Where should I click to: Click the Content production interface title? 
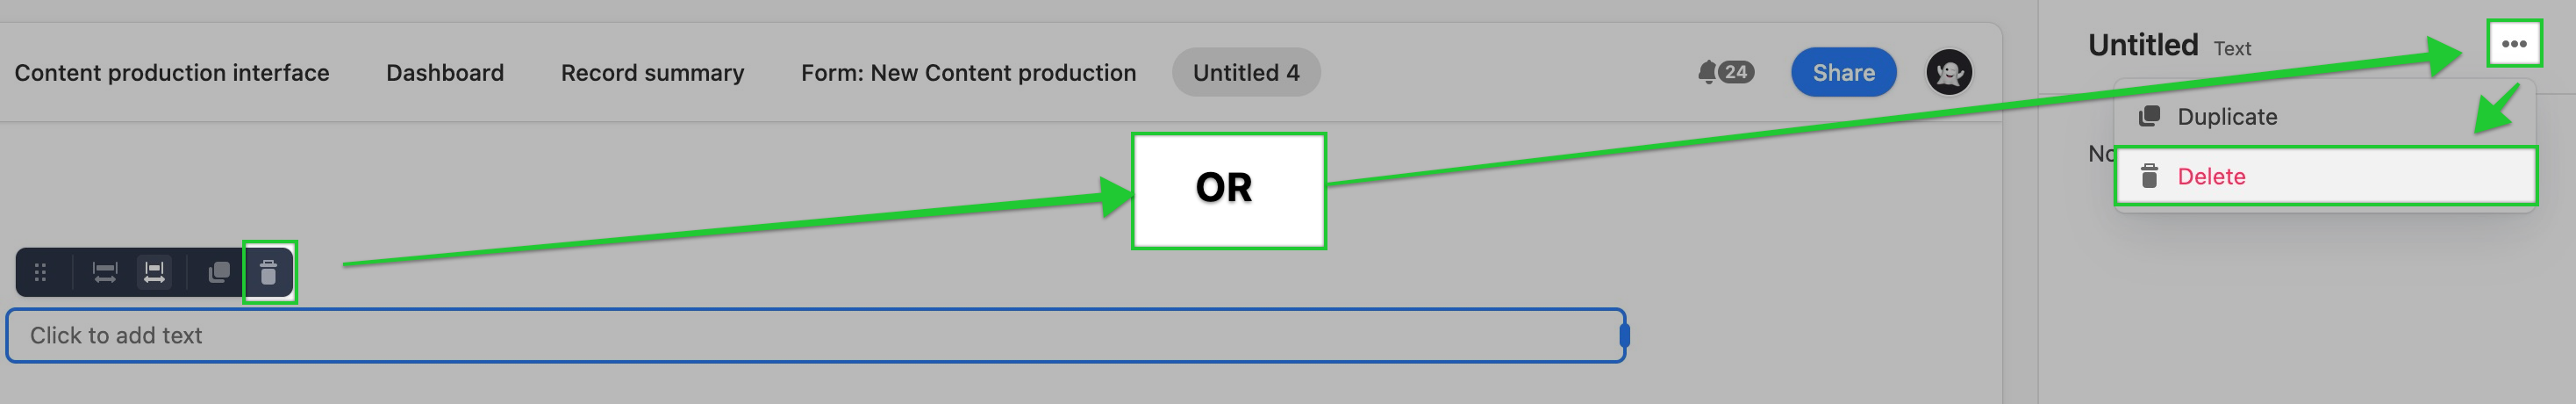click(x=172, y=73)
